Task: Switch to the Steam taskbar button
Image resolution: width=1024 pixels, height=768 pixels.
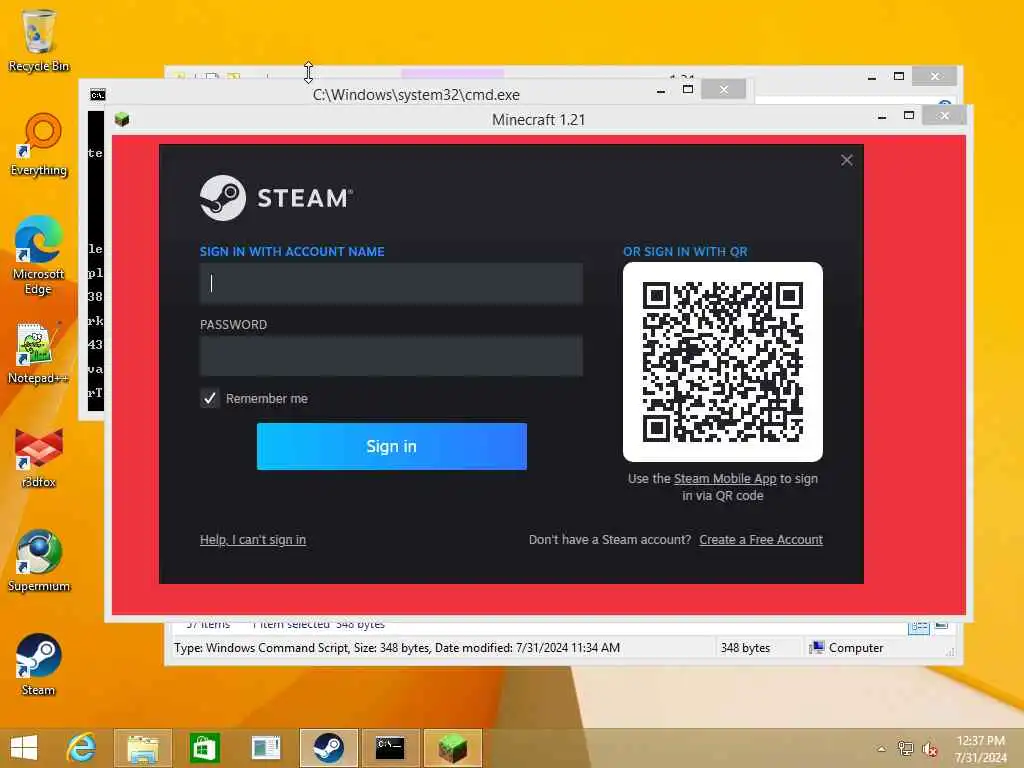Action: pos(328,748)
